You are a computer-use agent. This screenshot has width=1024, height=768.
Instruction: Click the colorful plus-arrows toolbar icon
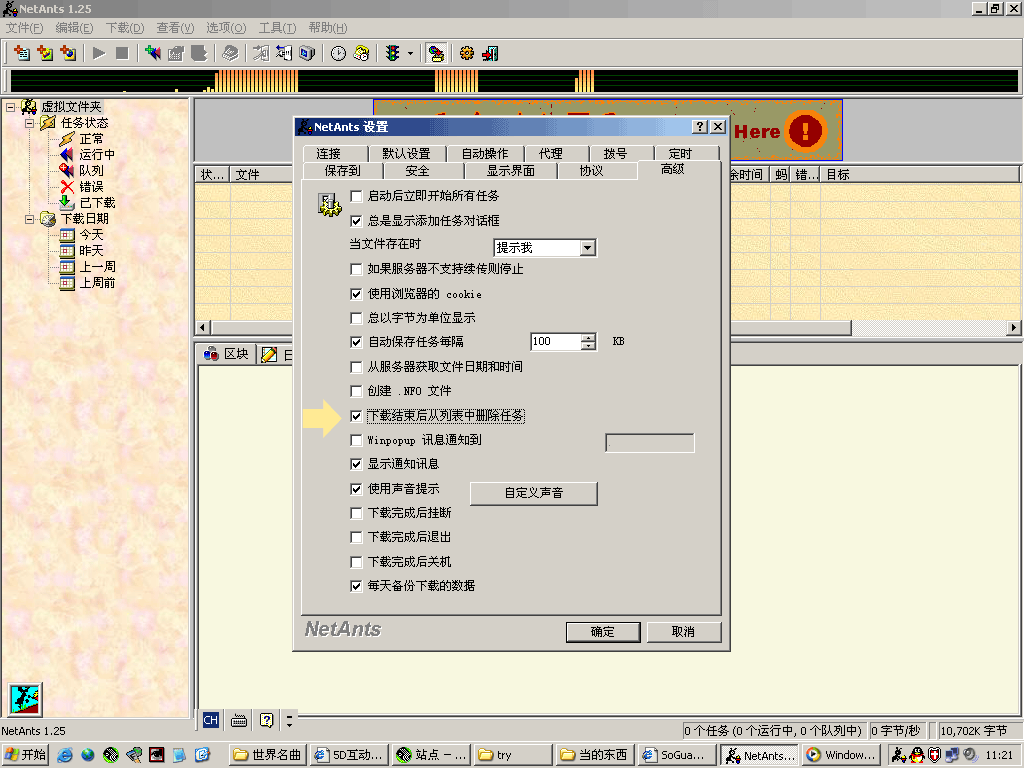click(x=153, y=54)
